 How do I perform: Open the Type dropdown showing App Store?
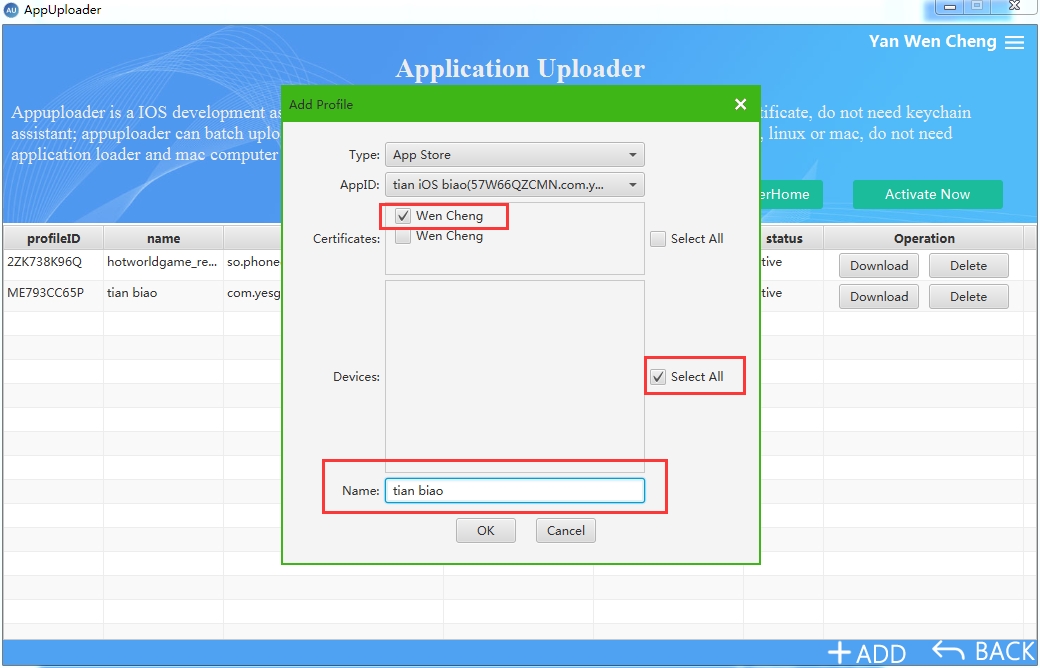[x=515, y=155]
